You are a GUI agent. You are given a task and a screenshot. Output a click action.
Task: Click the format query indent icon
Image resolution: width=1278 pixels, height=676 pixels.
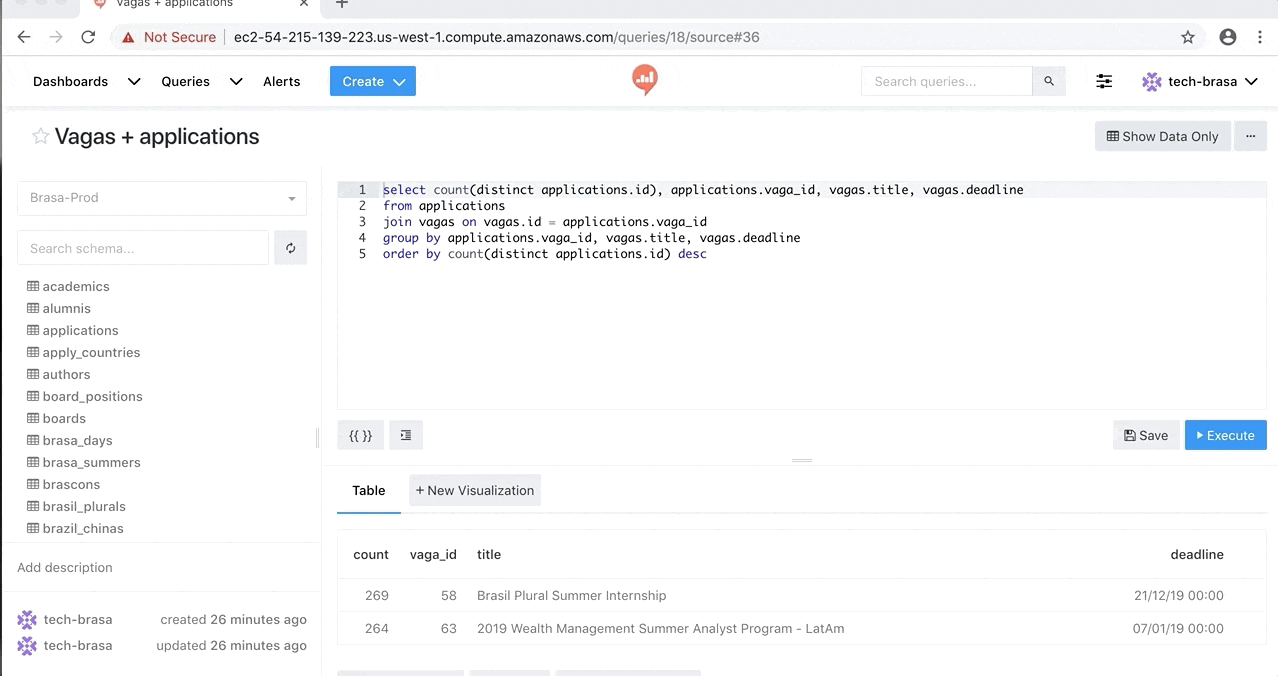pyautogui.click(x=406, y=435)
